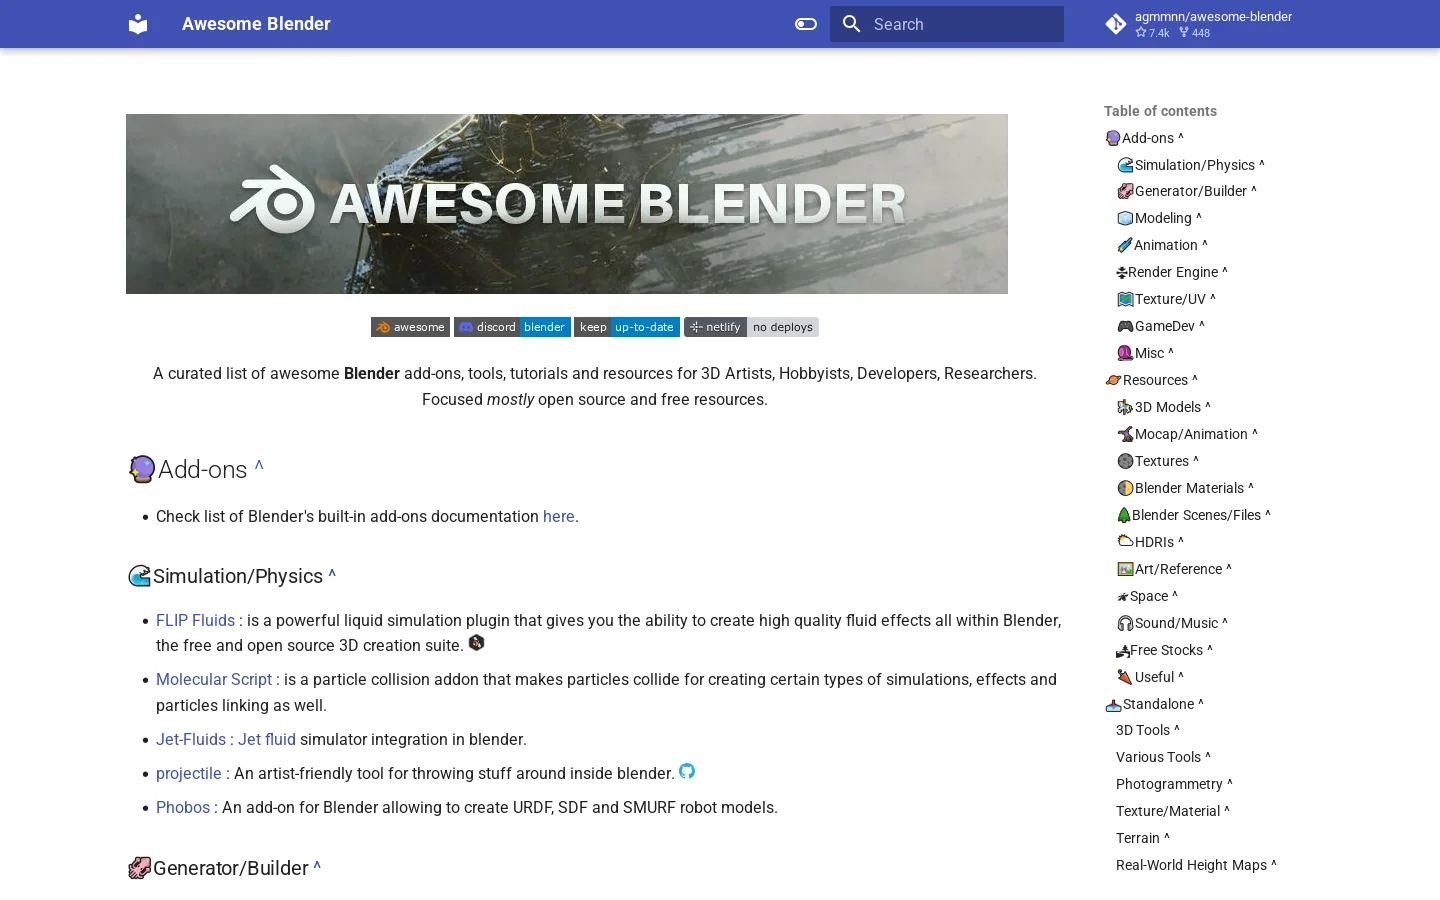Screen dimensions: 1440x900
Task: Go to Modeling in table of contents
Action: [x=1159, y=218]
